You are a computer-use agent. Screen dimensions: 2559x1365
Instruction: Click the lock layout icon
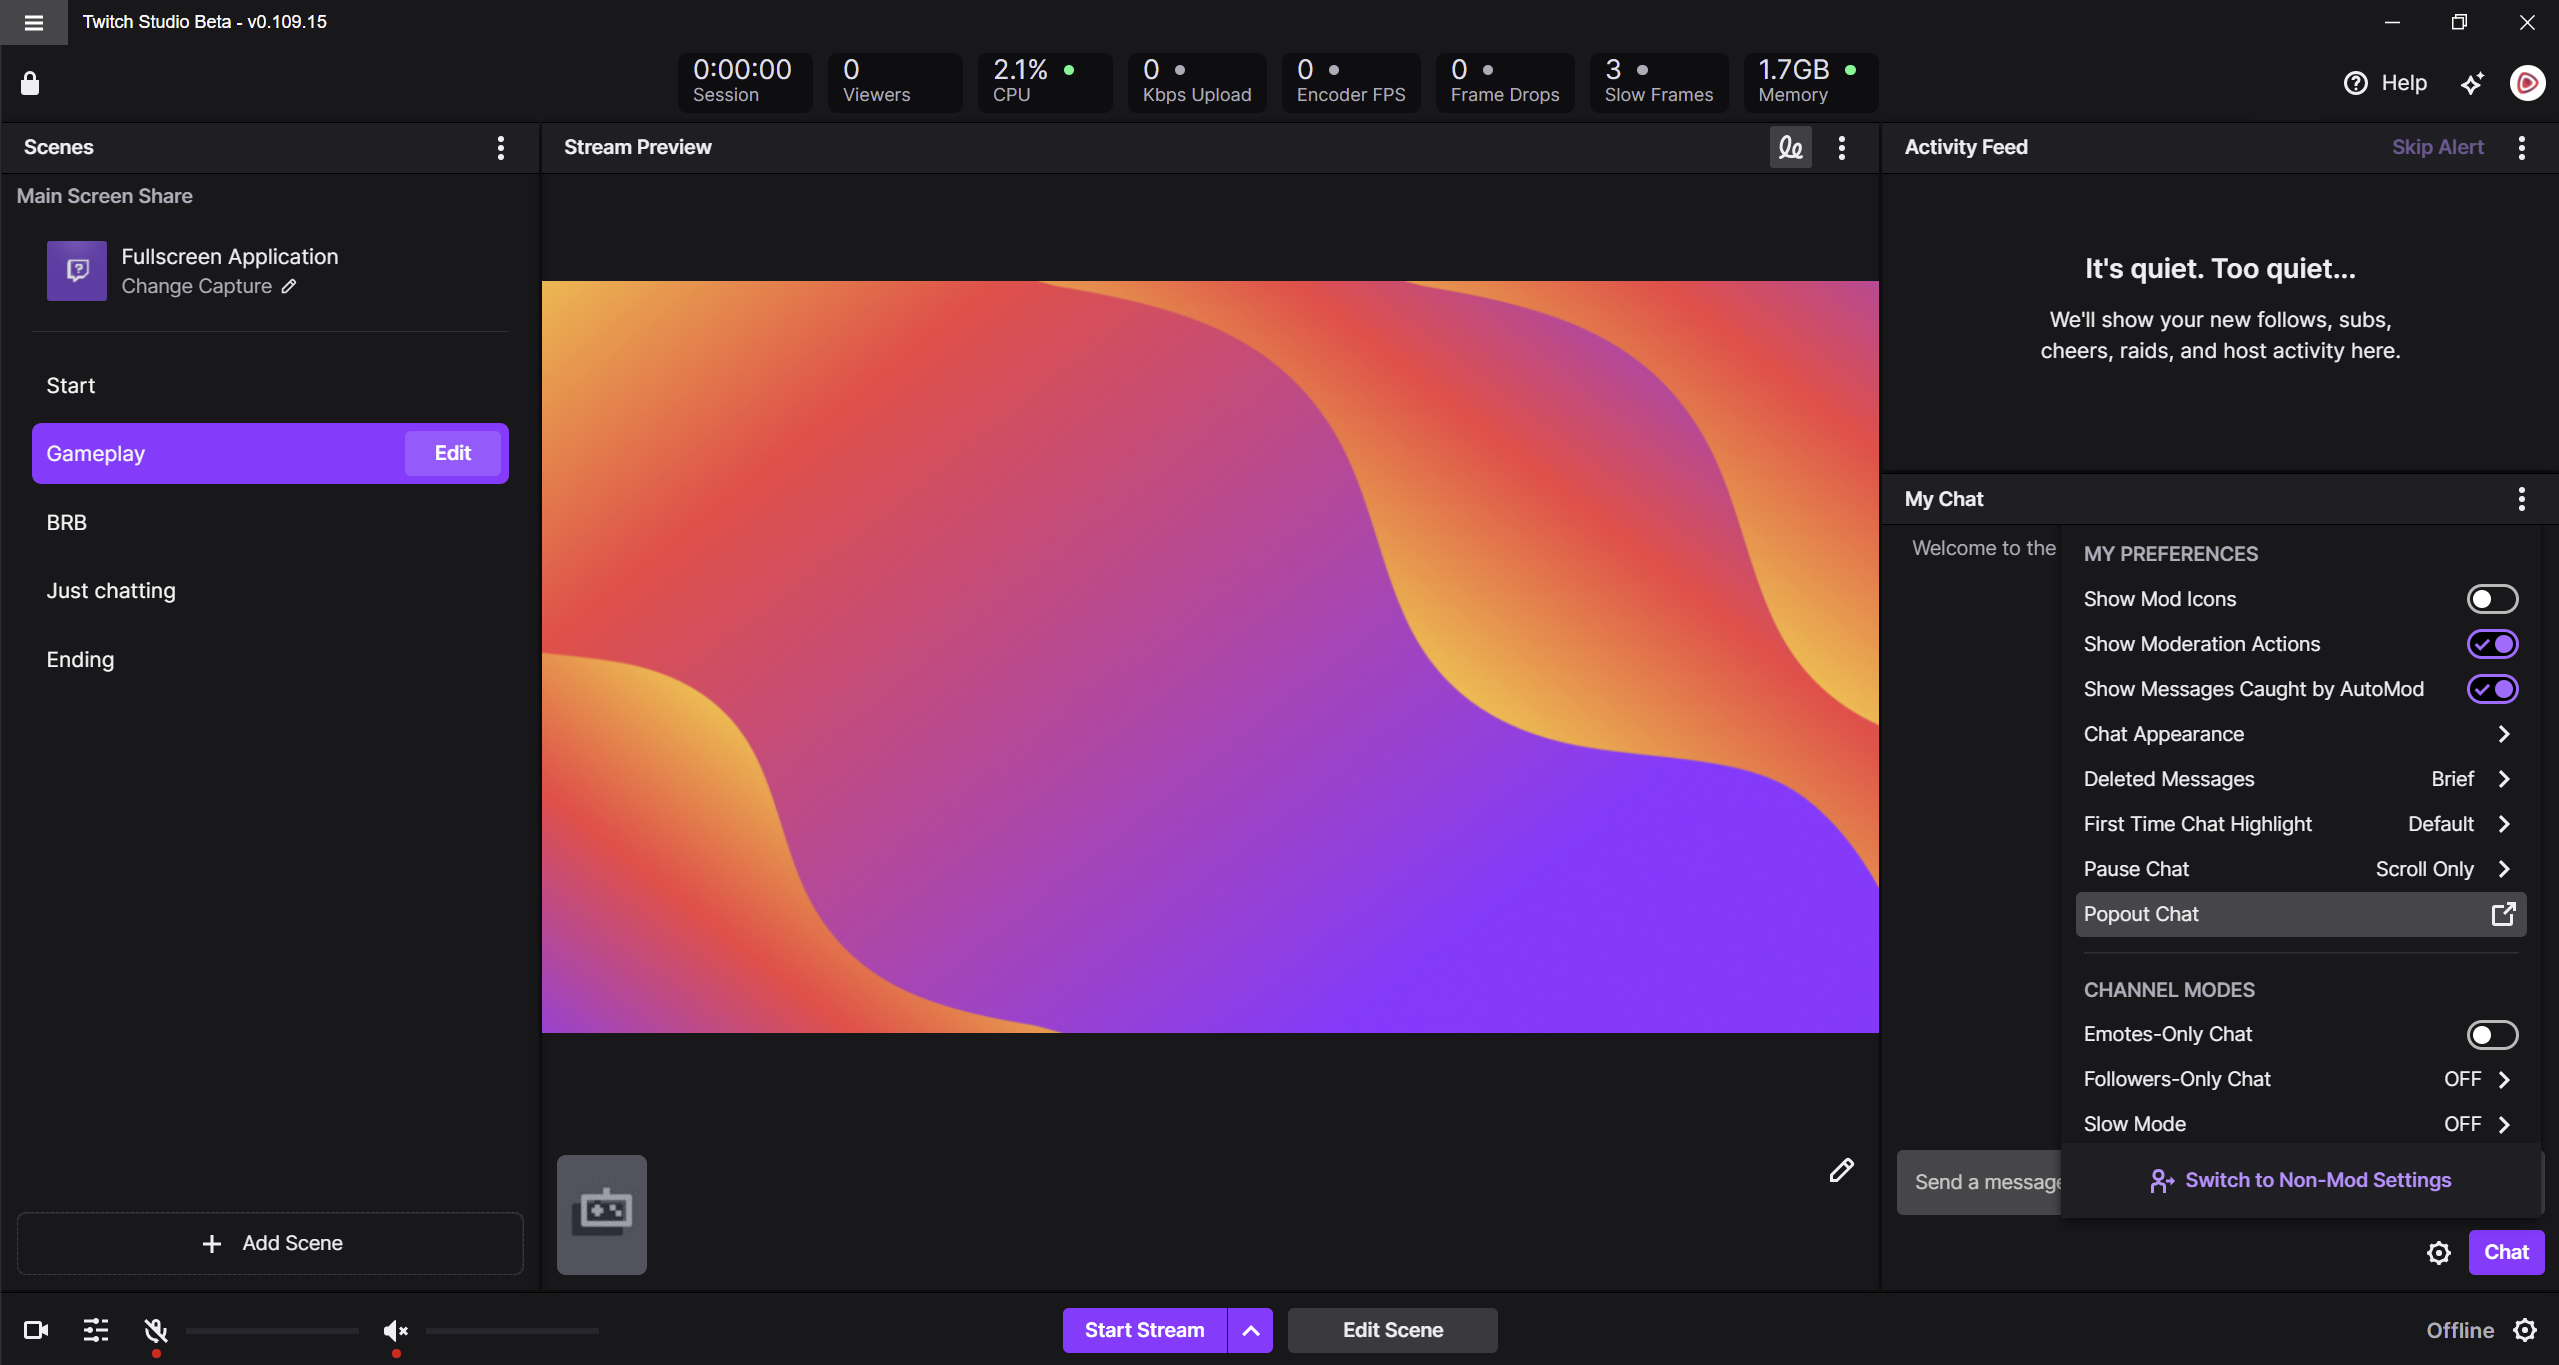click(x=30, y=83)
